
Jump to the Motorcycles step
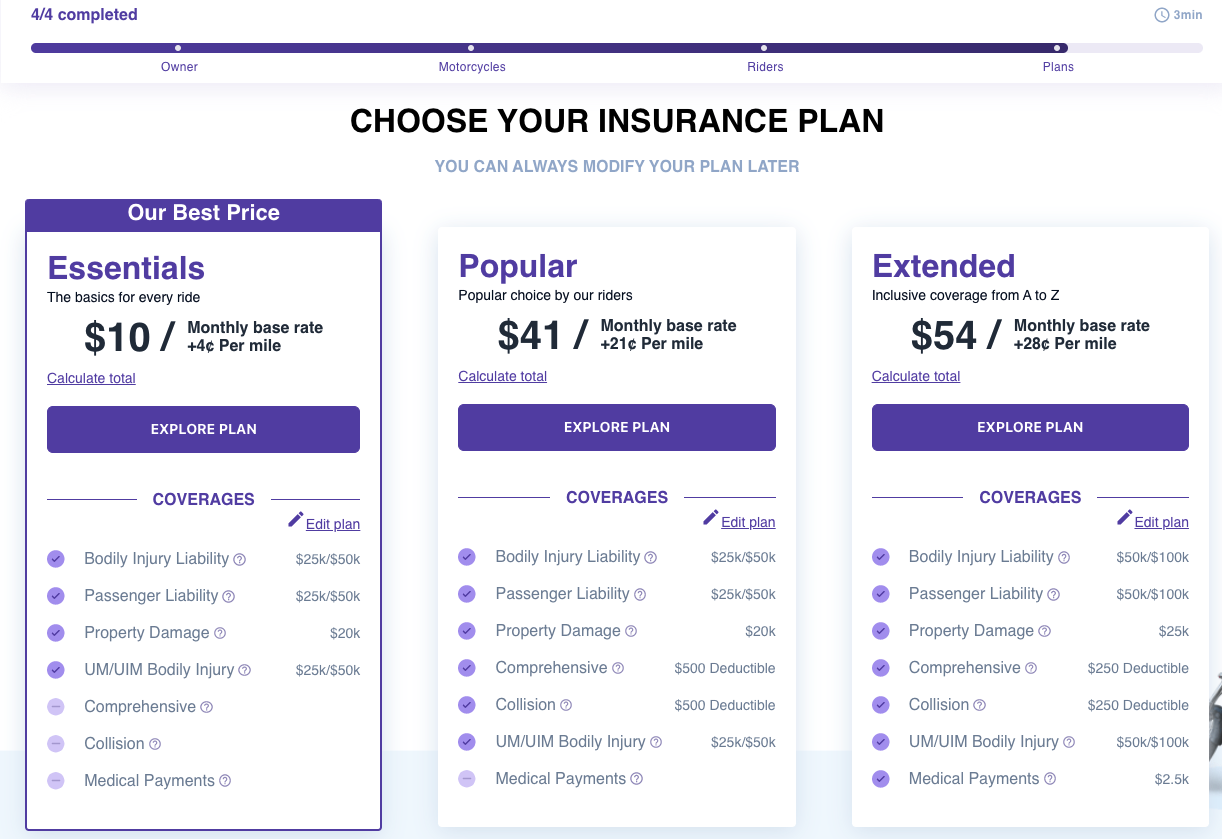472,67
